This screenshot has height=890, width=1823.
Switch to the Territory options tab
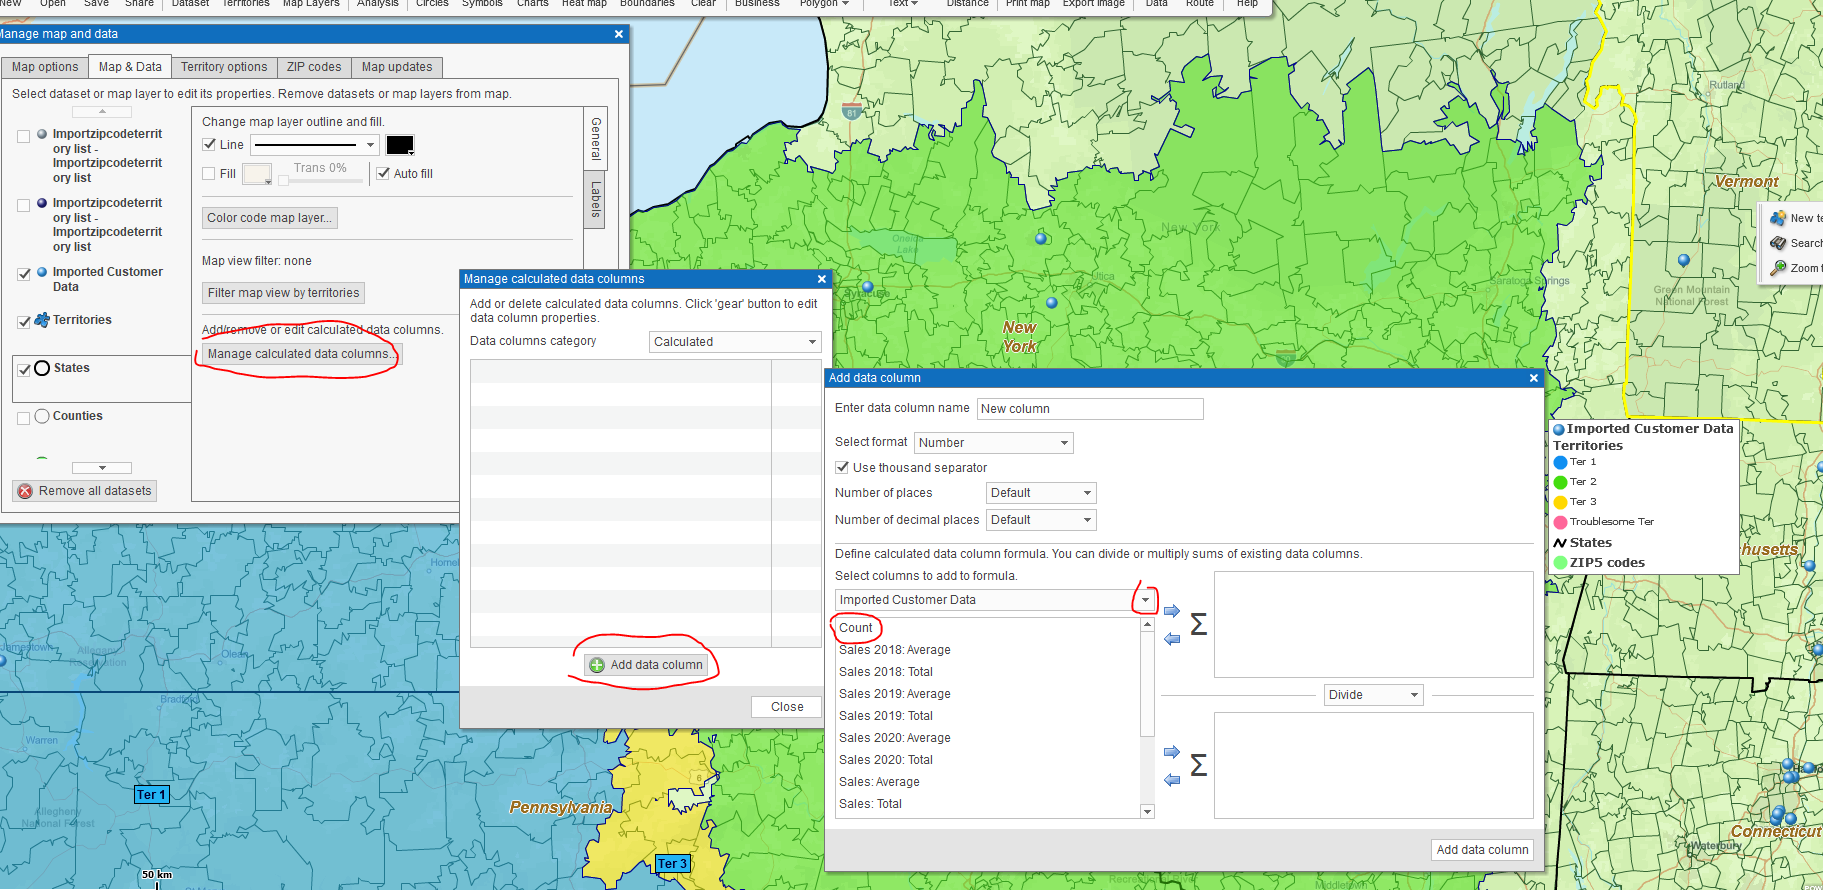tap(224, 67)
